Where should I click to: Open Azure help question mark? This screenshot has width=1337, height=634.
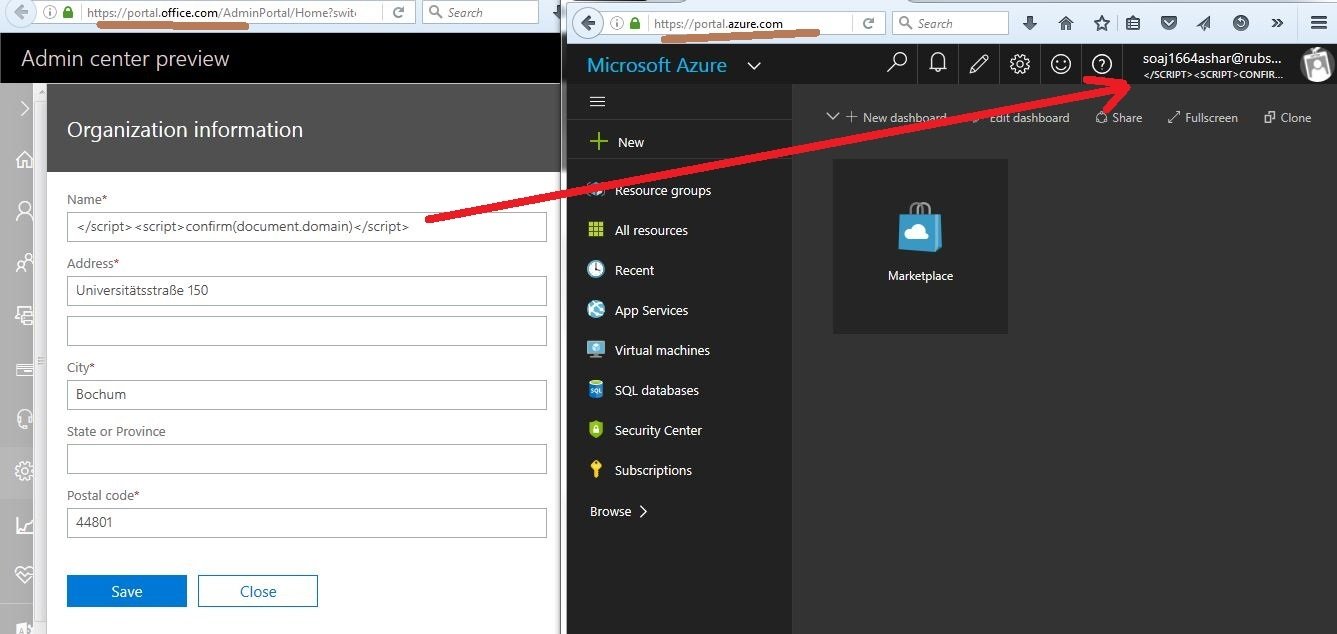tap(1102, 64)
